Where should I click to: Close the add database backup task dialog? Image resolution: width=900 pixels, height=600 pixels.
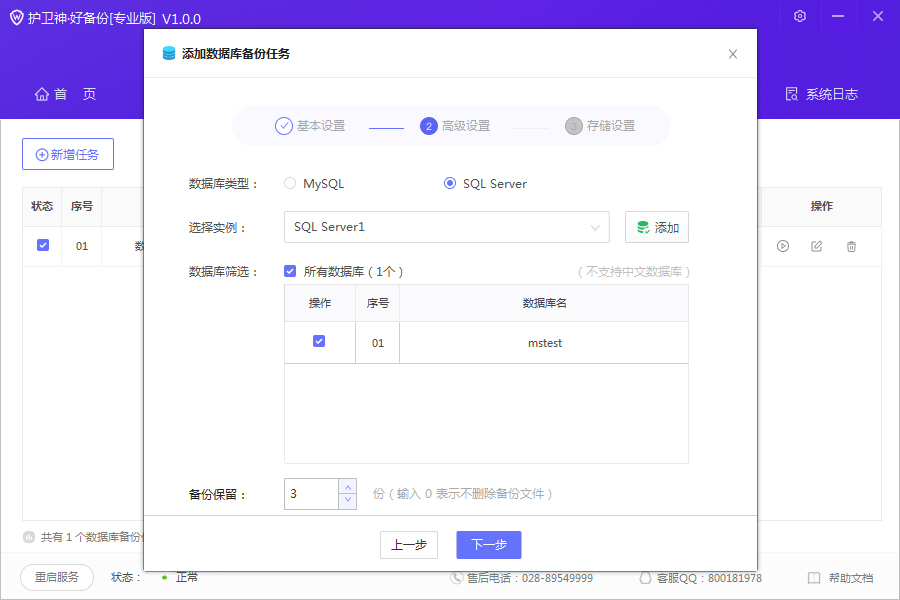[732, 54]
